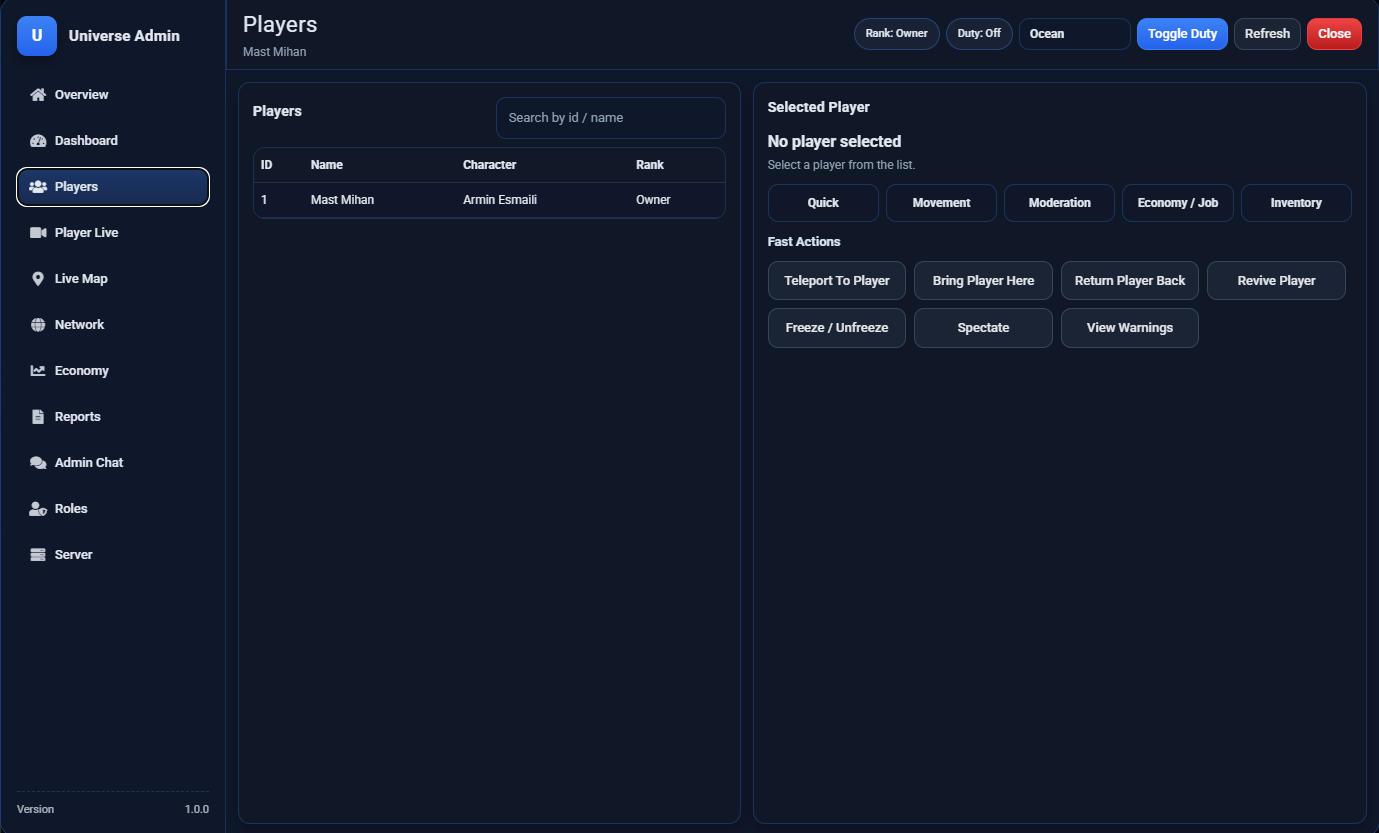The image size is (1379, 833).
Task: Click the Rank column header
Action: [x=650, y=165]
